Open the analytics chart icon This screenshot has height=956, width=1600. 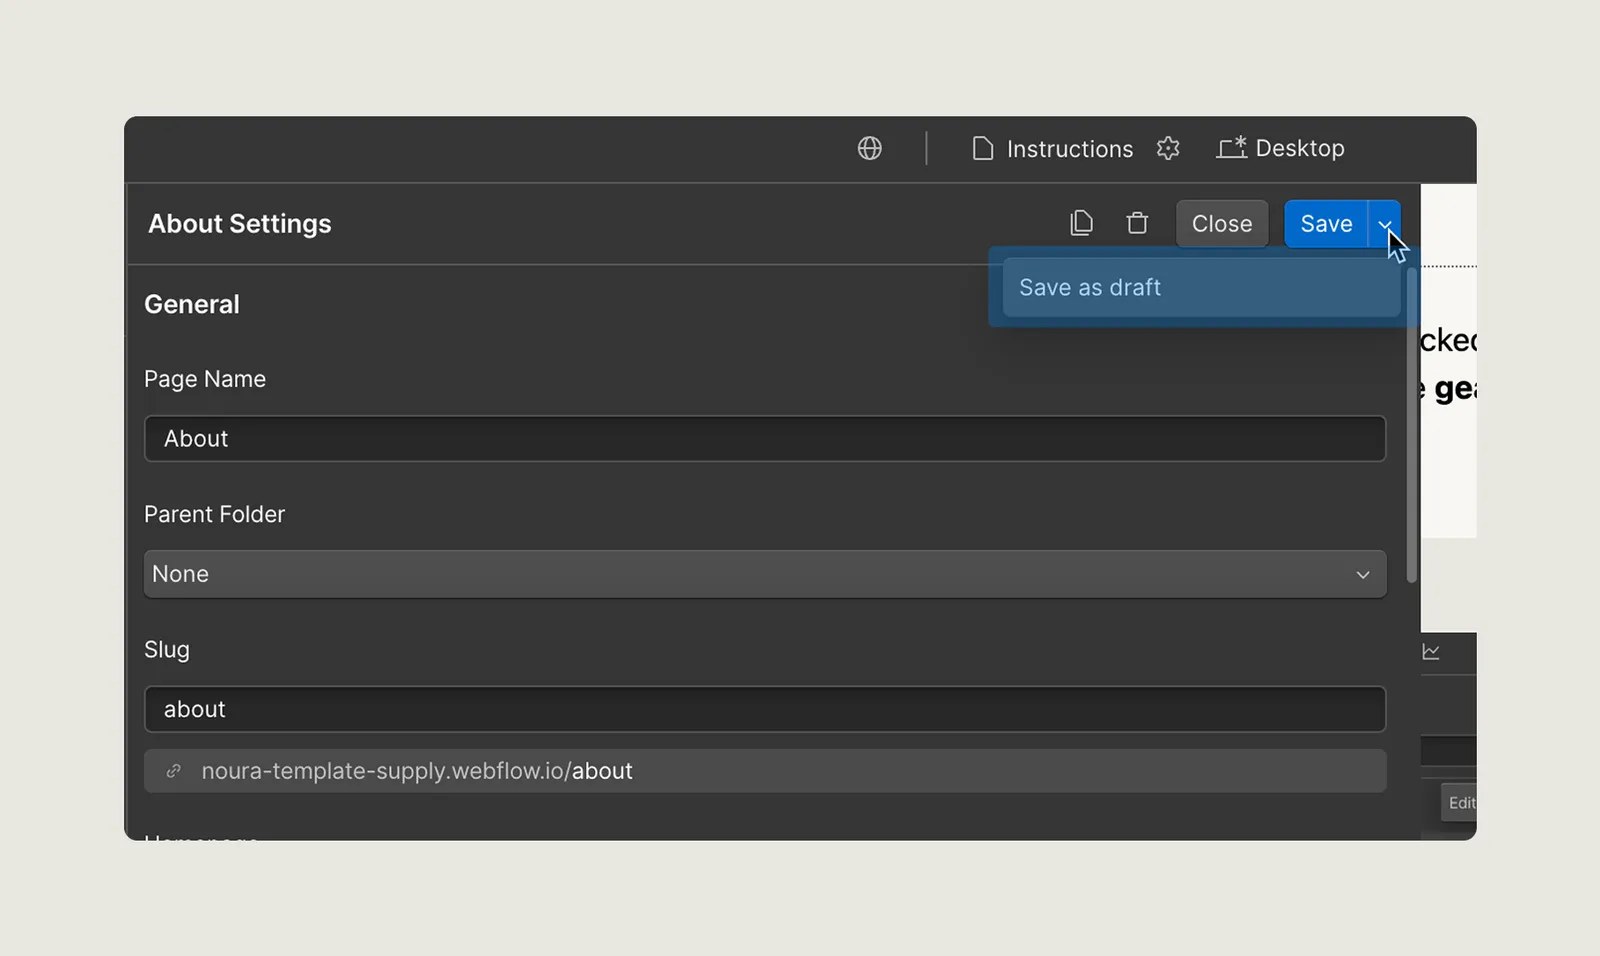pos(1432,652)
